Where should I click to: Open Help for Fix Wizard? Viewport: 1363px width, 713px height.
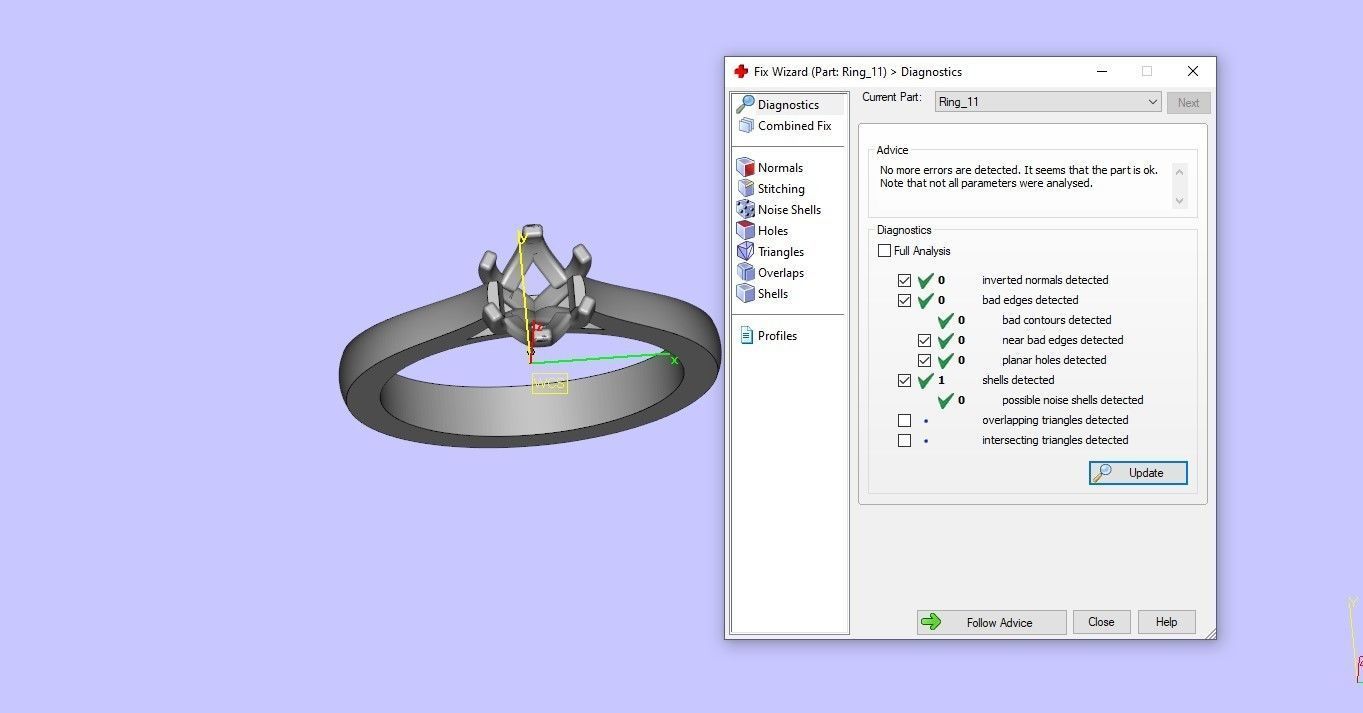pos(1166,622)
